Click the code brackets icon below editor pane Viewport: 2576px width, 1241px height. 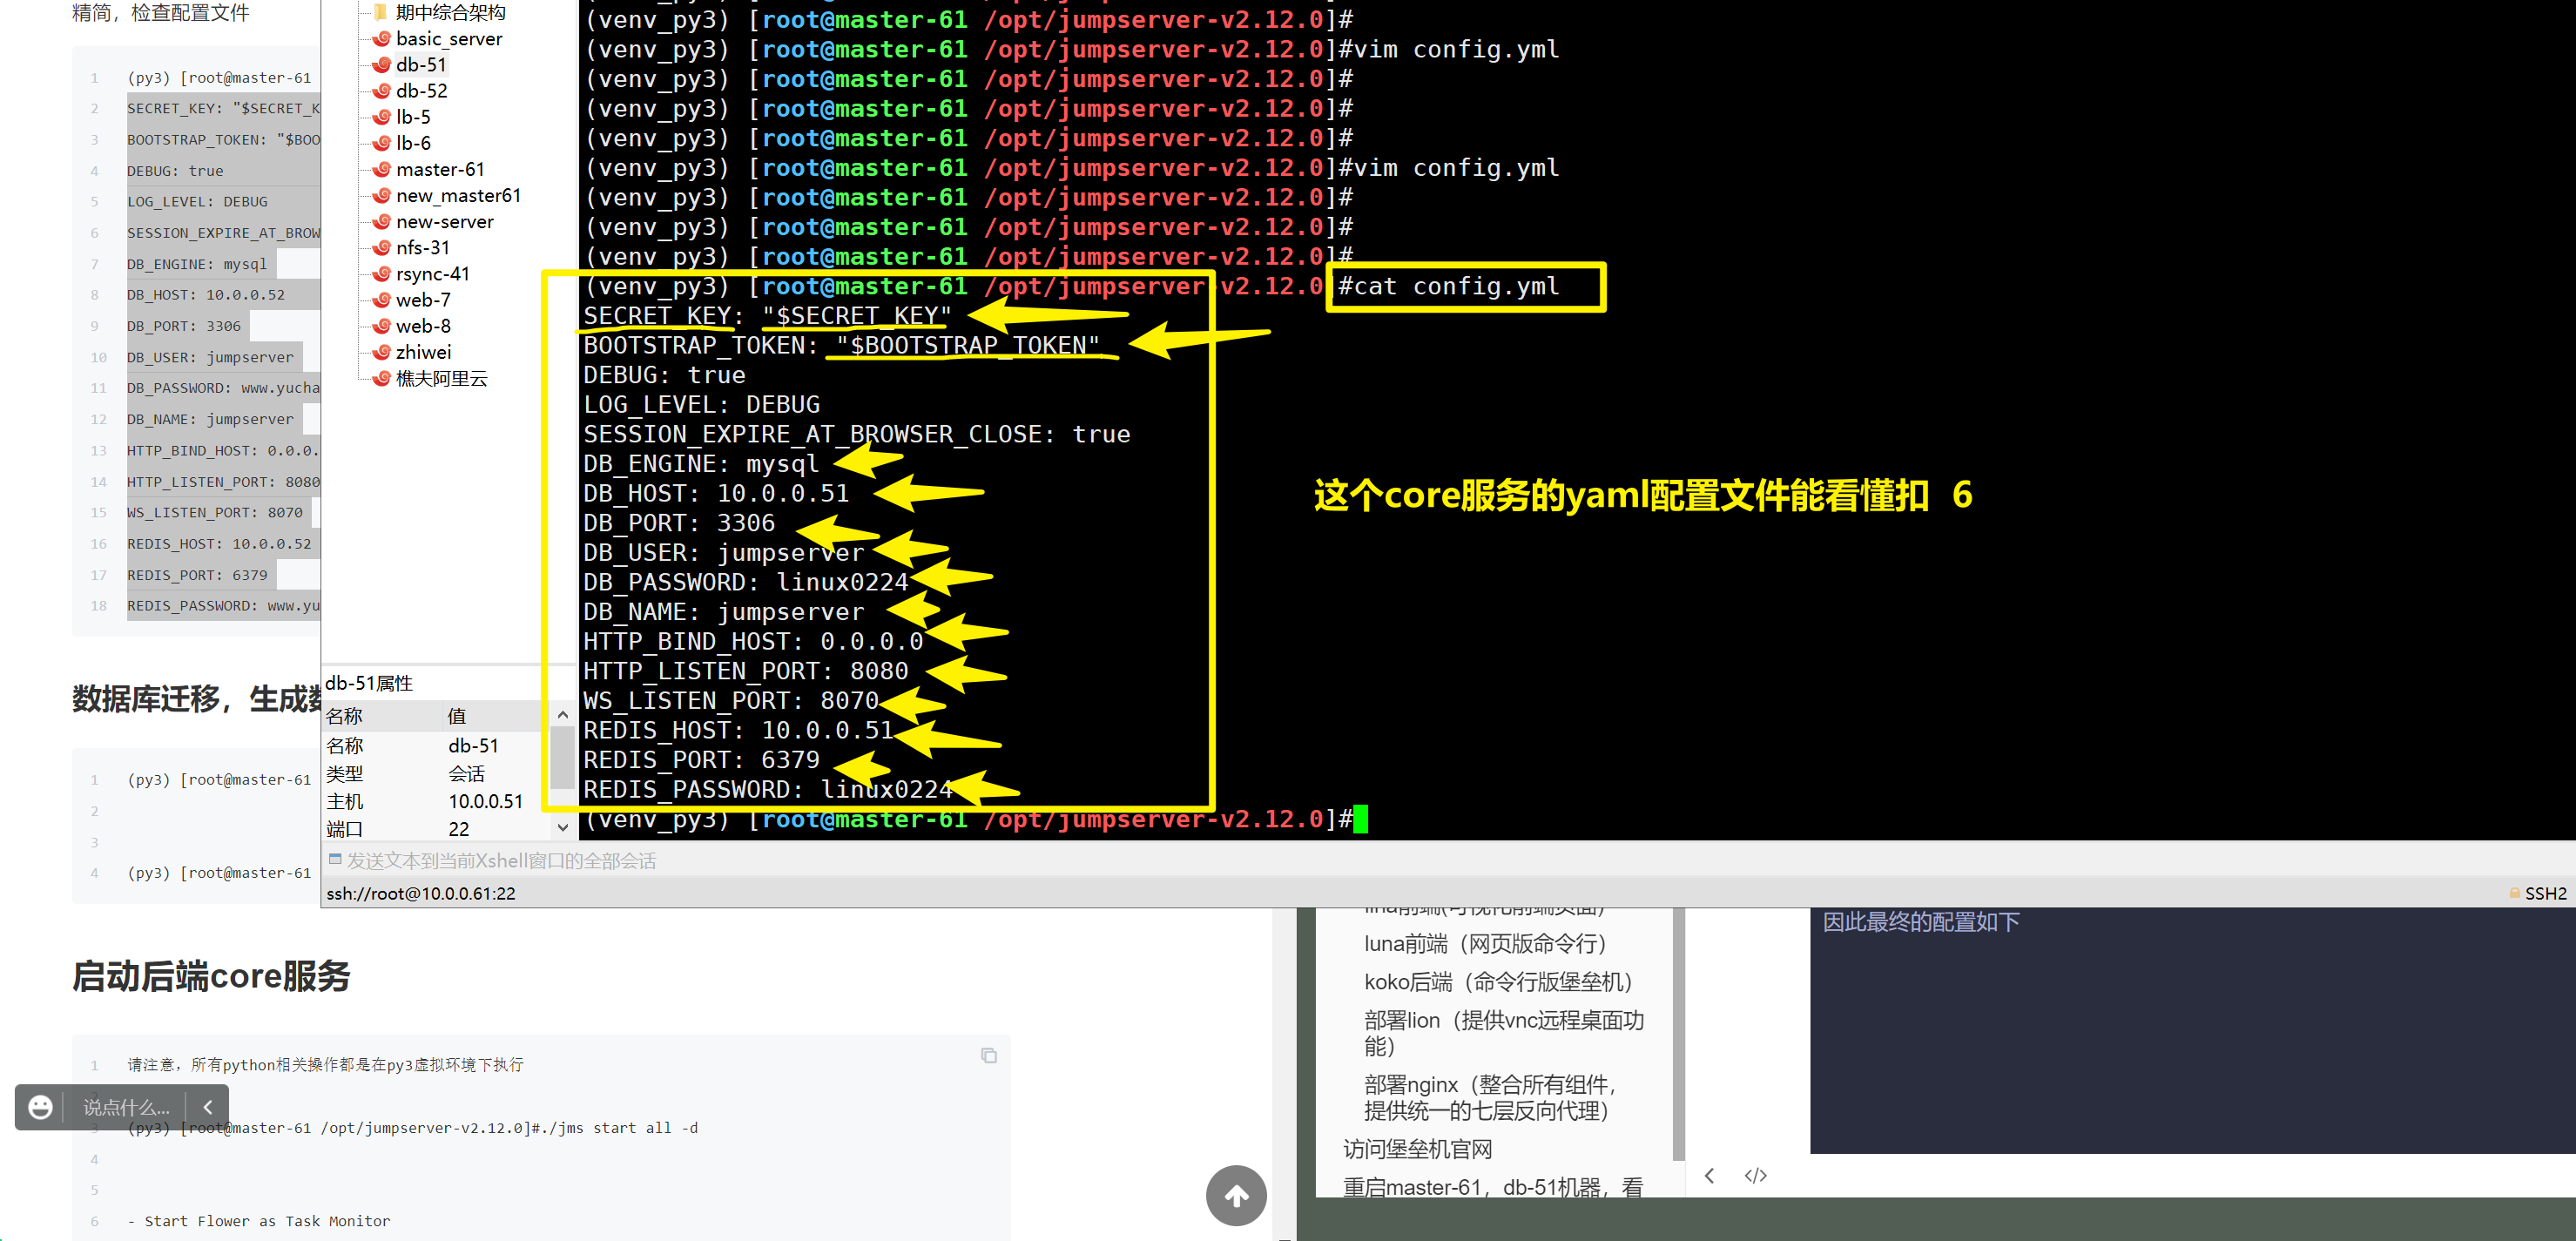(1755, 1175)
